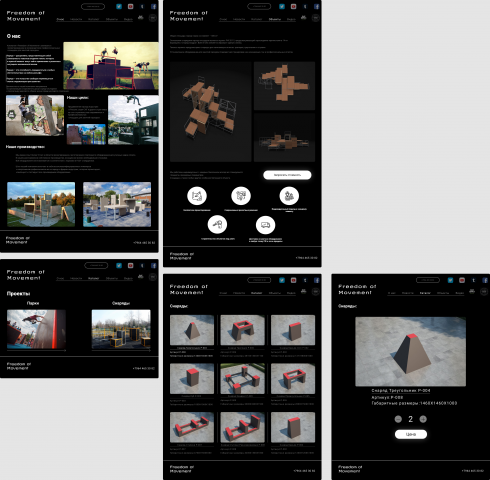The image size is (490, 480).
Task: Click the delivery truck round icon
Action: pyautogui.click(x=265, y=225)
